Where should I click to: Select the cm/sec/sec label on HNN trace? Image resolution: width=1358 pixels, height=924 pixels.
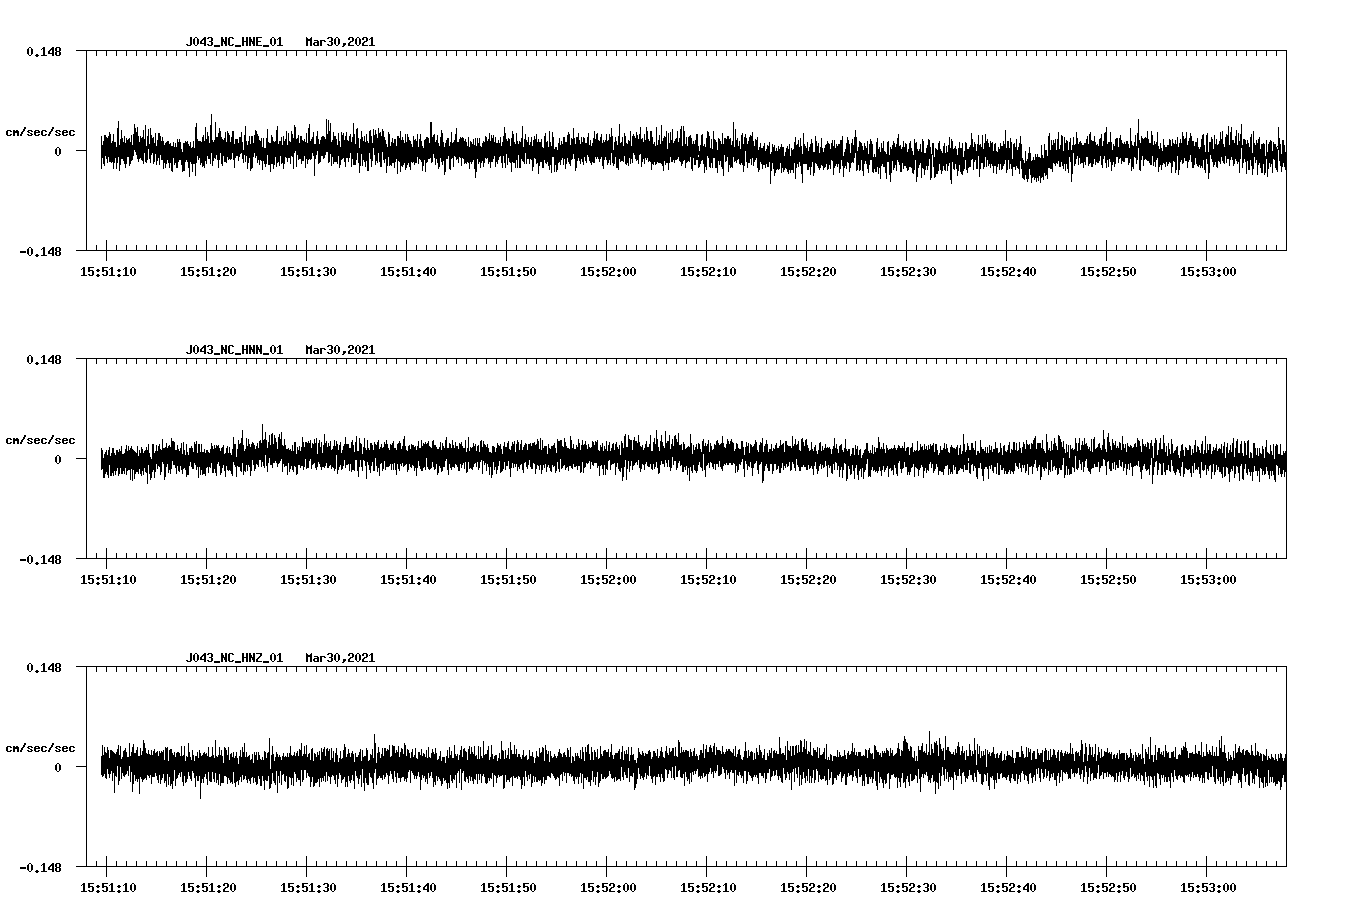coord(41,439)
